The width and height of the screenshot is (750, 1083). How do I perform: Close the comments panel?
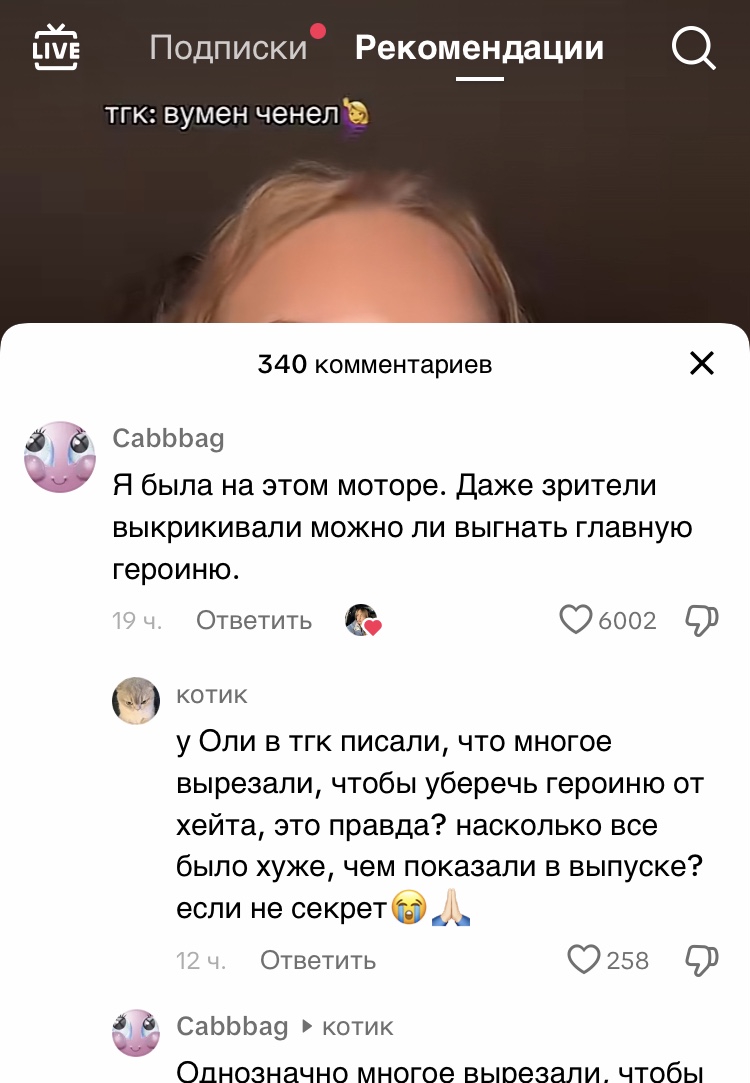(702, 363)
